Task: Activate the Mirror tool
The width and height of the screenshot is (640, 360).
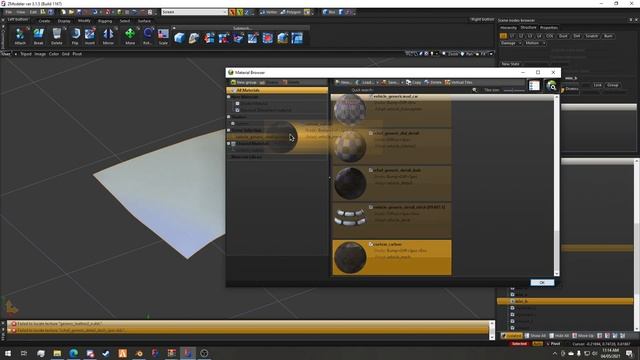Action: click(108, 36)
